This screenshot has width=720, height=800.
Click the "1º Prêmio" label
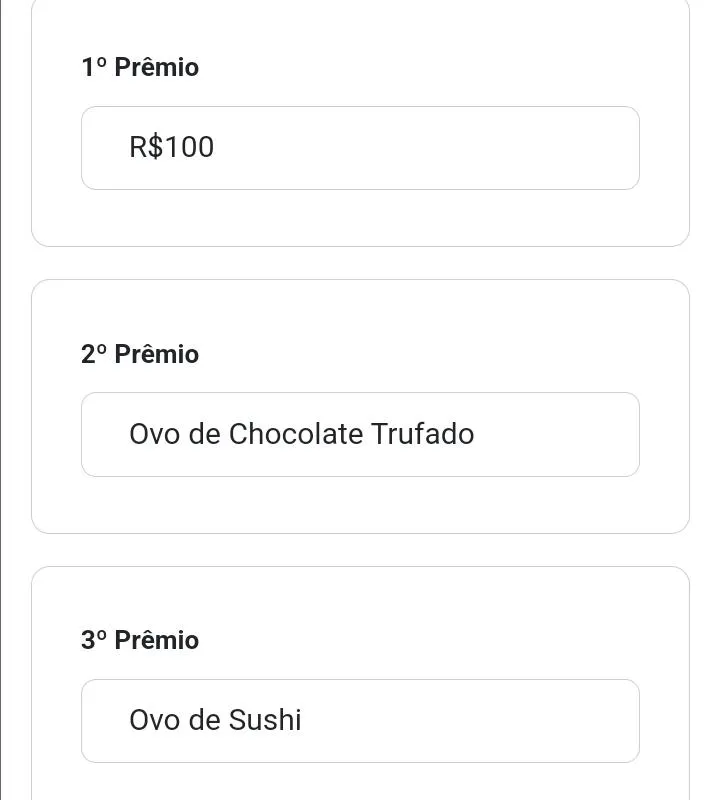click(x=140, y=67)
